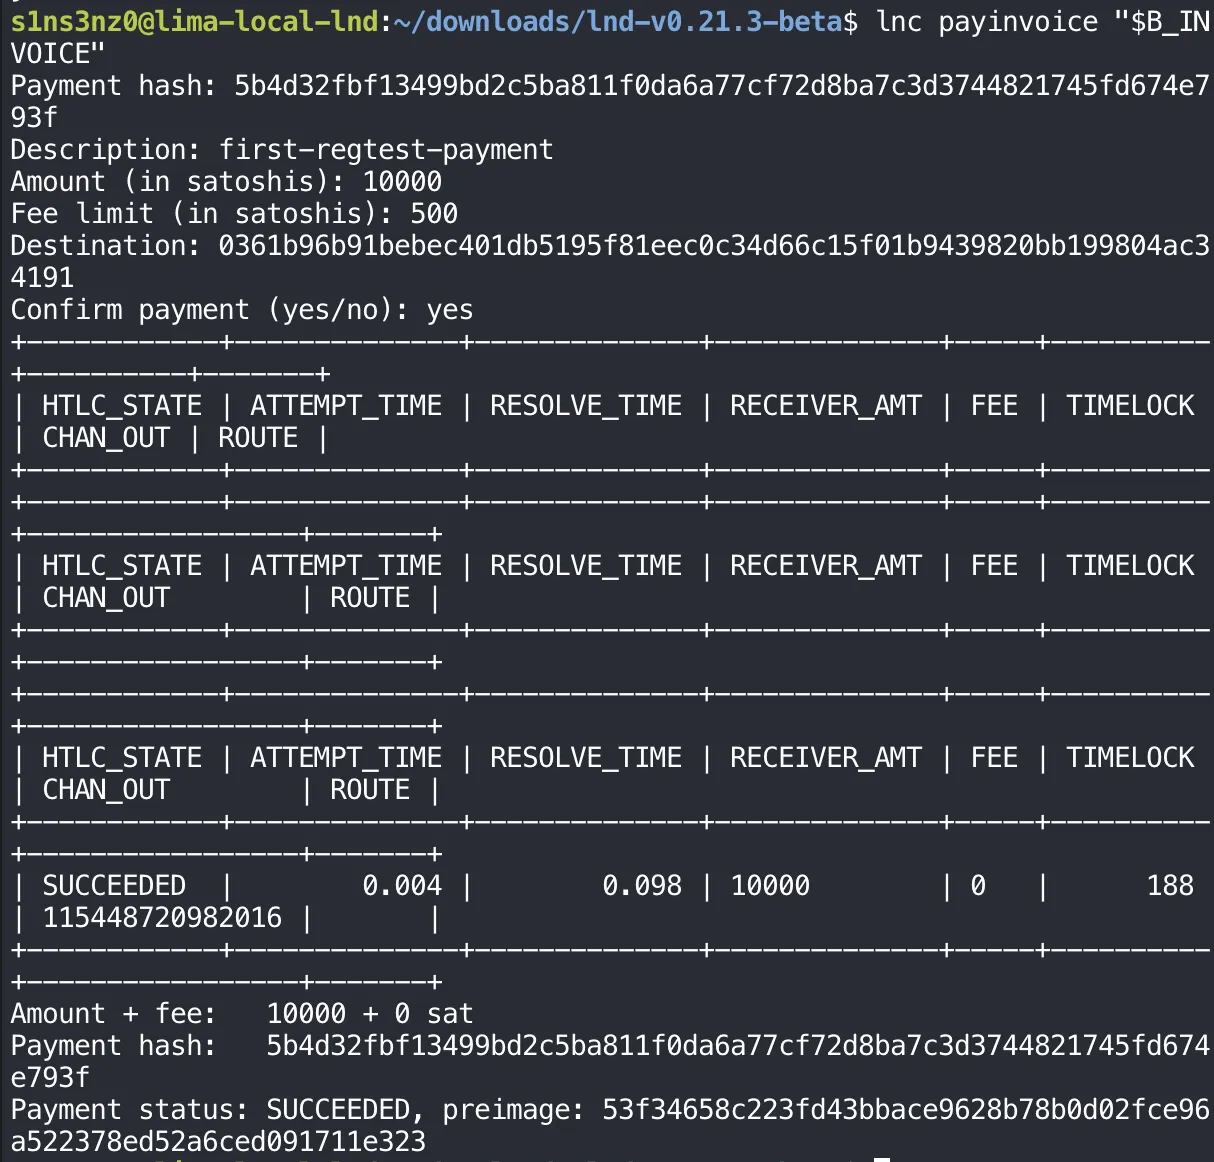Viewport: 1214px width, 1162px height.
Task: Click the second table's CHAN_OUT header
Action: pos(106,597)
